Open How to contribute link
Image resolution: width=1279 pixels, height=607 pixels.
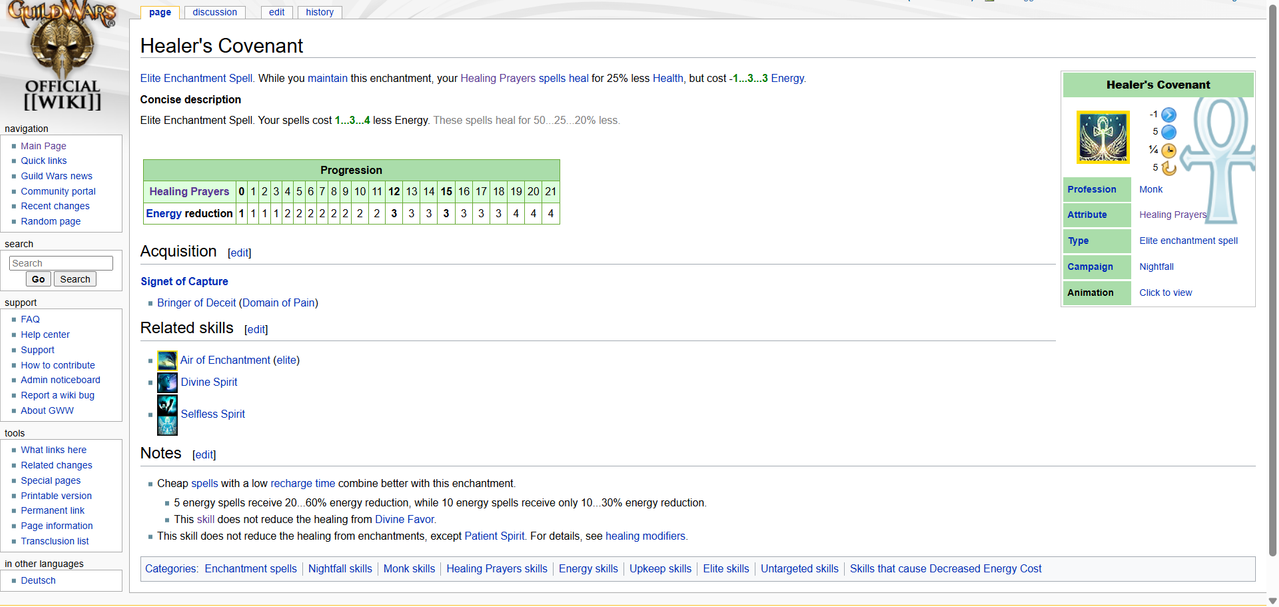tap(58, 365)
